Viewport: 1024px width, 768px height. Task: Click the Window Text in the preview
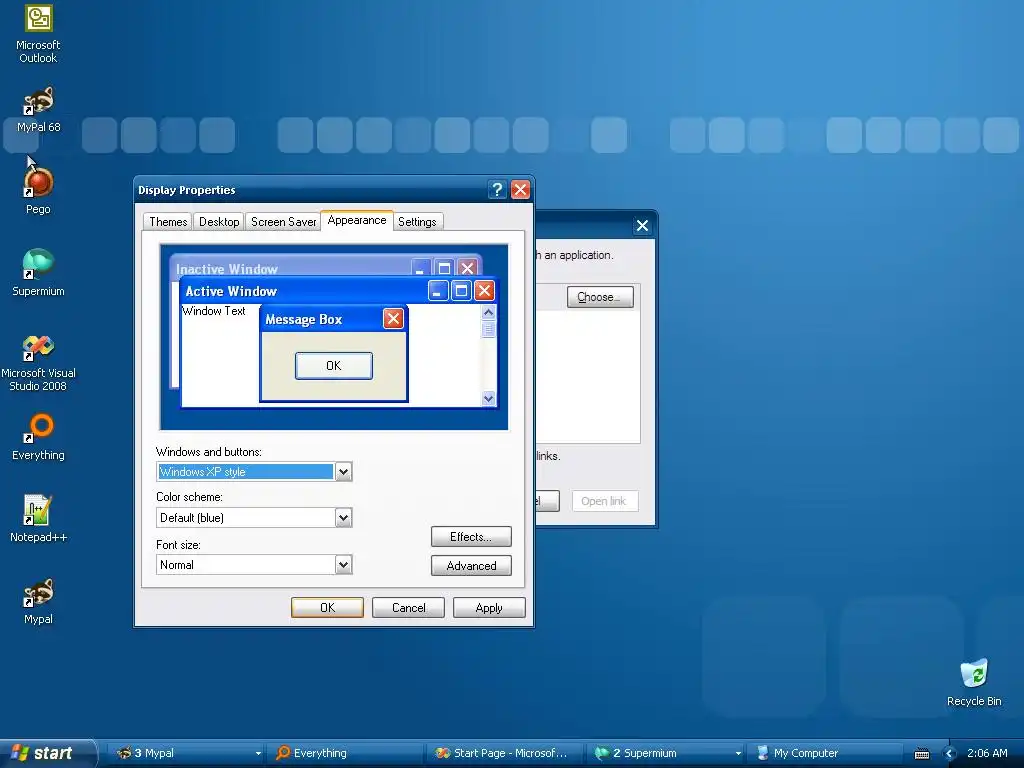214,311
